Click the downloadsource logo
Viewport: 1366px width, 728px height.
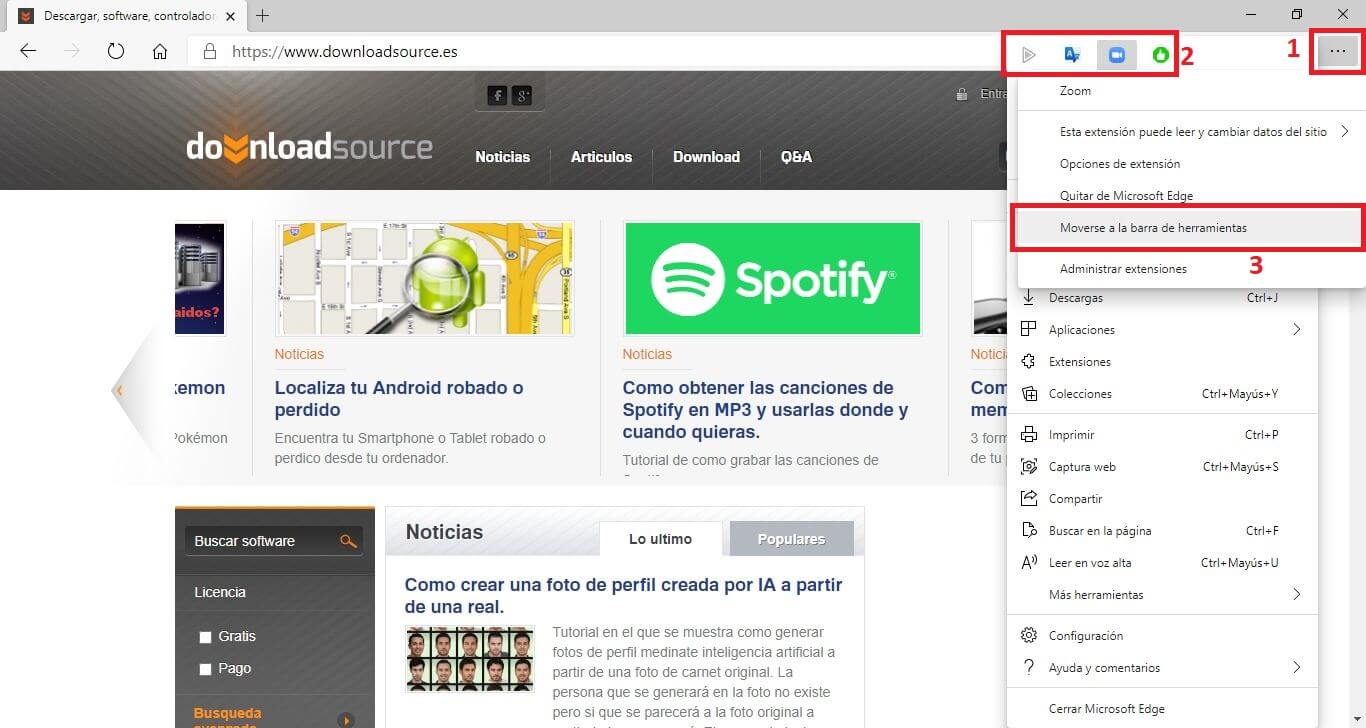tap(309, 148)
